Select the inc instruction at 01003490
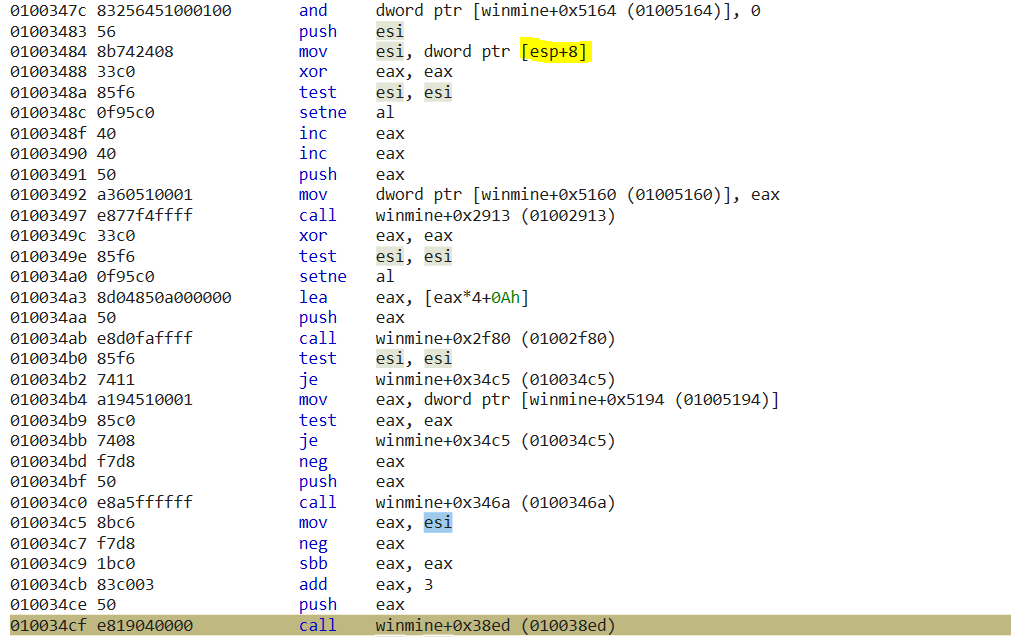 [x=313, y=154]
